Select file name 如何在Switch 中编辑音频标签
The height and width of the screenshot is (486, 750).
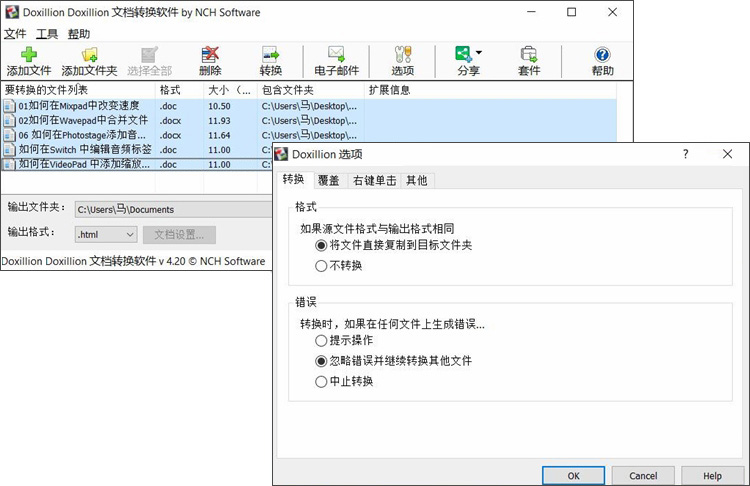85,150
